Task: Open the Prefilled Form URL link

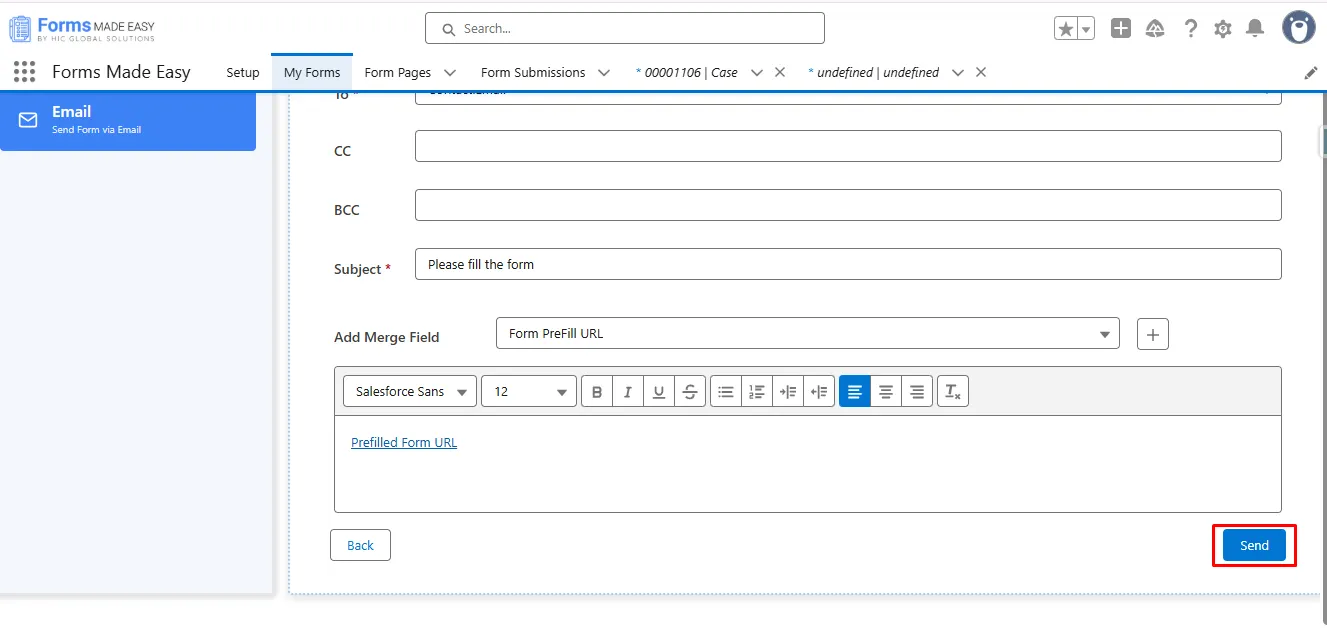Action: tap(404, 443)
